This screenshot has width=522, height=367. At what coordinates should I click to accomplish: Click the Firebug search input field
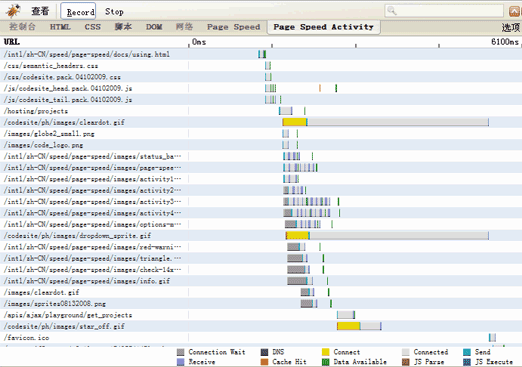444,11
